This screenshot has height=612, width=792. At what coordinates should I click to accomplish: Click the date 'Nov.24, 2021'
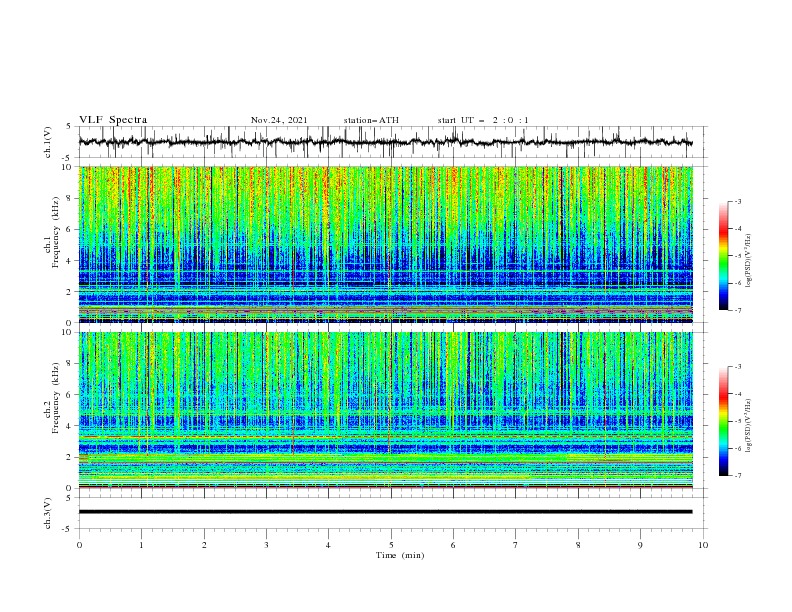[279, 120]
